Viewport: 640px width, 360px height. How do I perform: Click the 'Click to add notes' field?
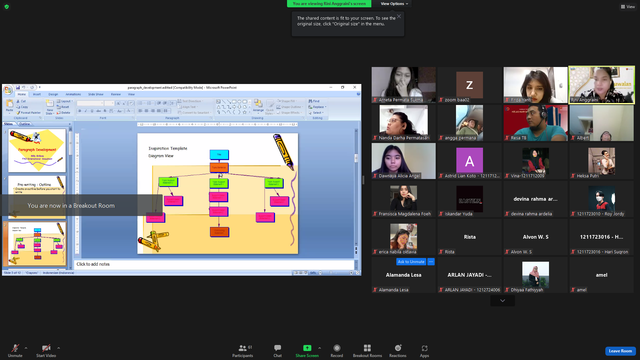(x=215, y=264)
